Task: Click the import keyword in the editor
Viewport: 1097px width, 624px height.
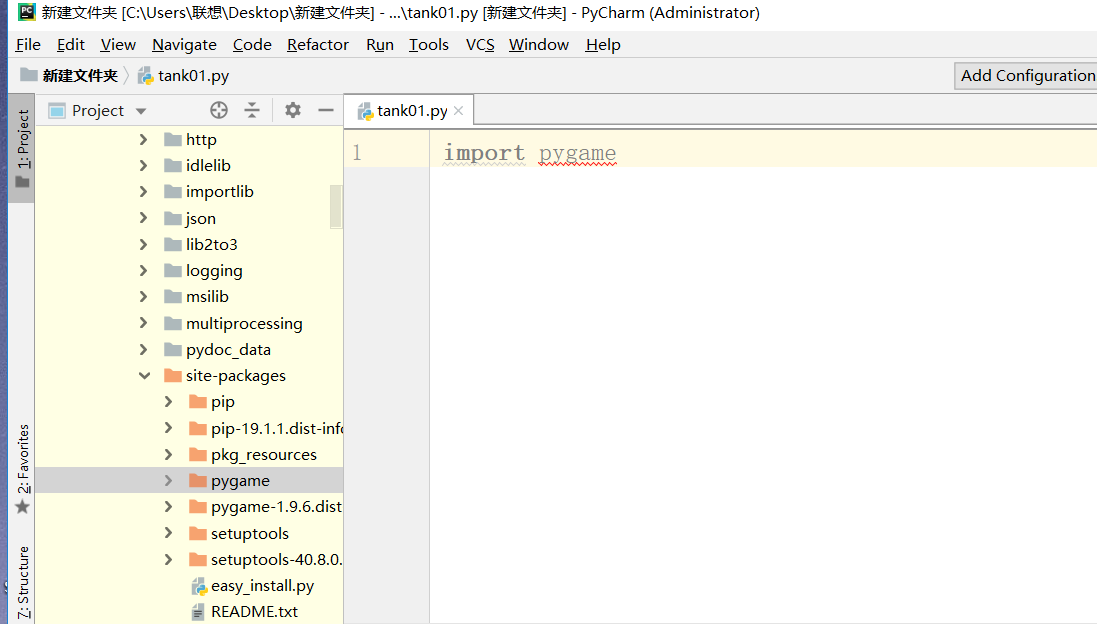Action: click(484, 153)
